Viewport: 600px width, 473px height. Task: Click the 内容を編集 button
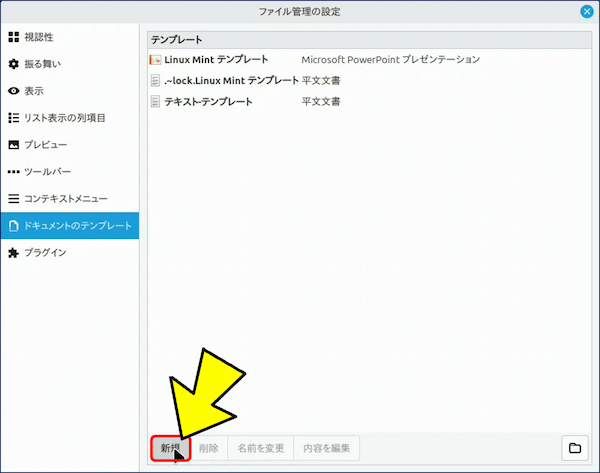pos(326,448)
